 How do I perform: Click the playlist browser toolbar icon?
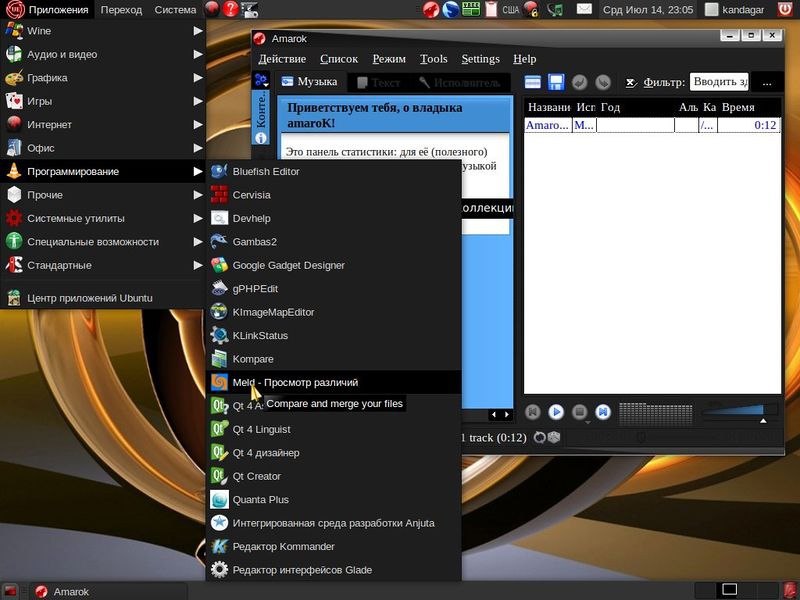tap(532, 82)
